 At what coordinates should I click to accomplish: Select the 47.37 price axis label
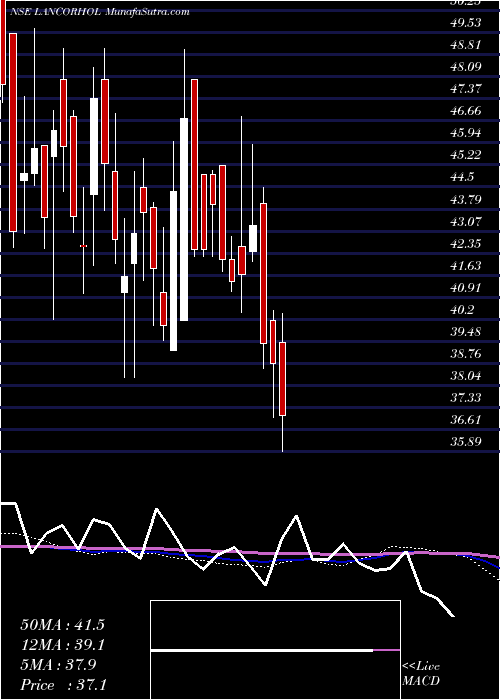coord(467,88)
